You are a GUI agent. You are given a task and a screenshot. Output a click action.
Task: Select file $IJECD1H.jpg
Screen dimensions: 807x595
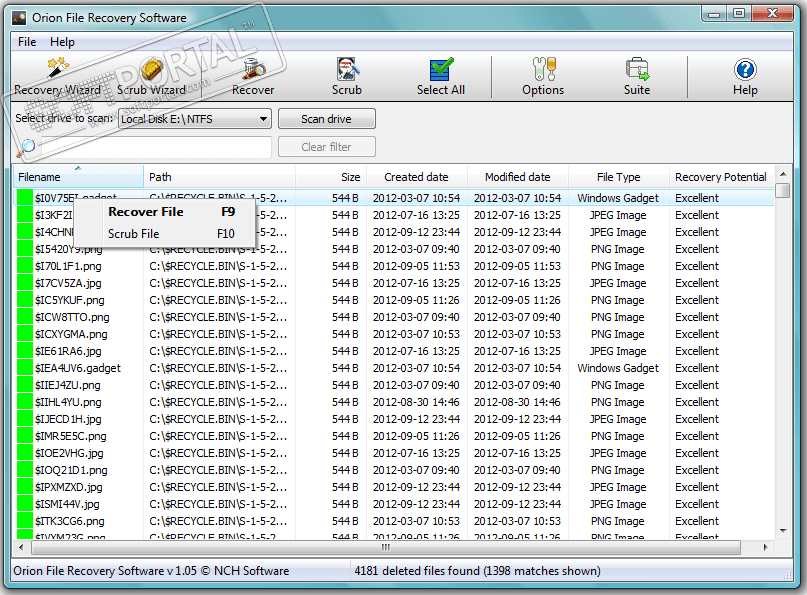[68, 419]
